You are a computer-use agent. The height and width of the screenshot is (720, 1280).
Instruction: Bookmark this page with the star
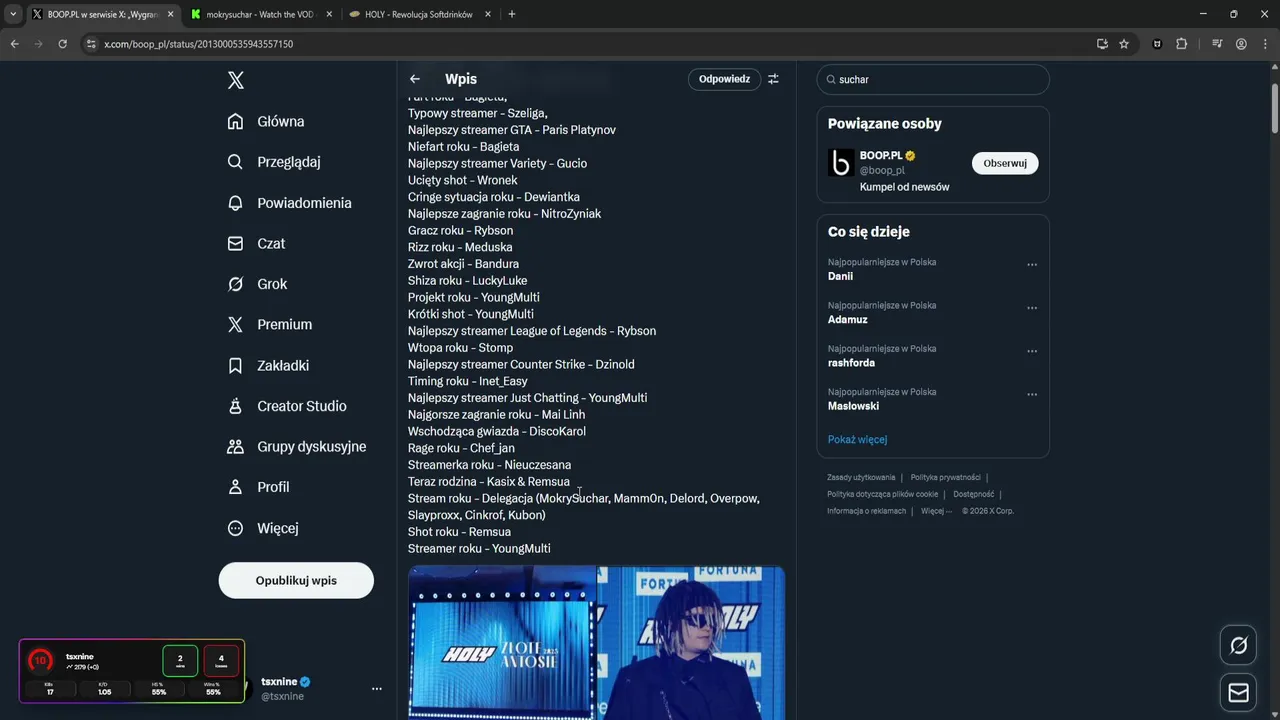pos(1124,44)
